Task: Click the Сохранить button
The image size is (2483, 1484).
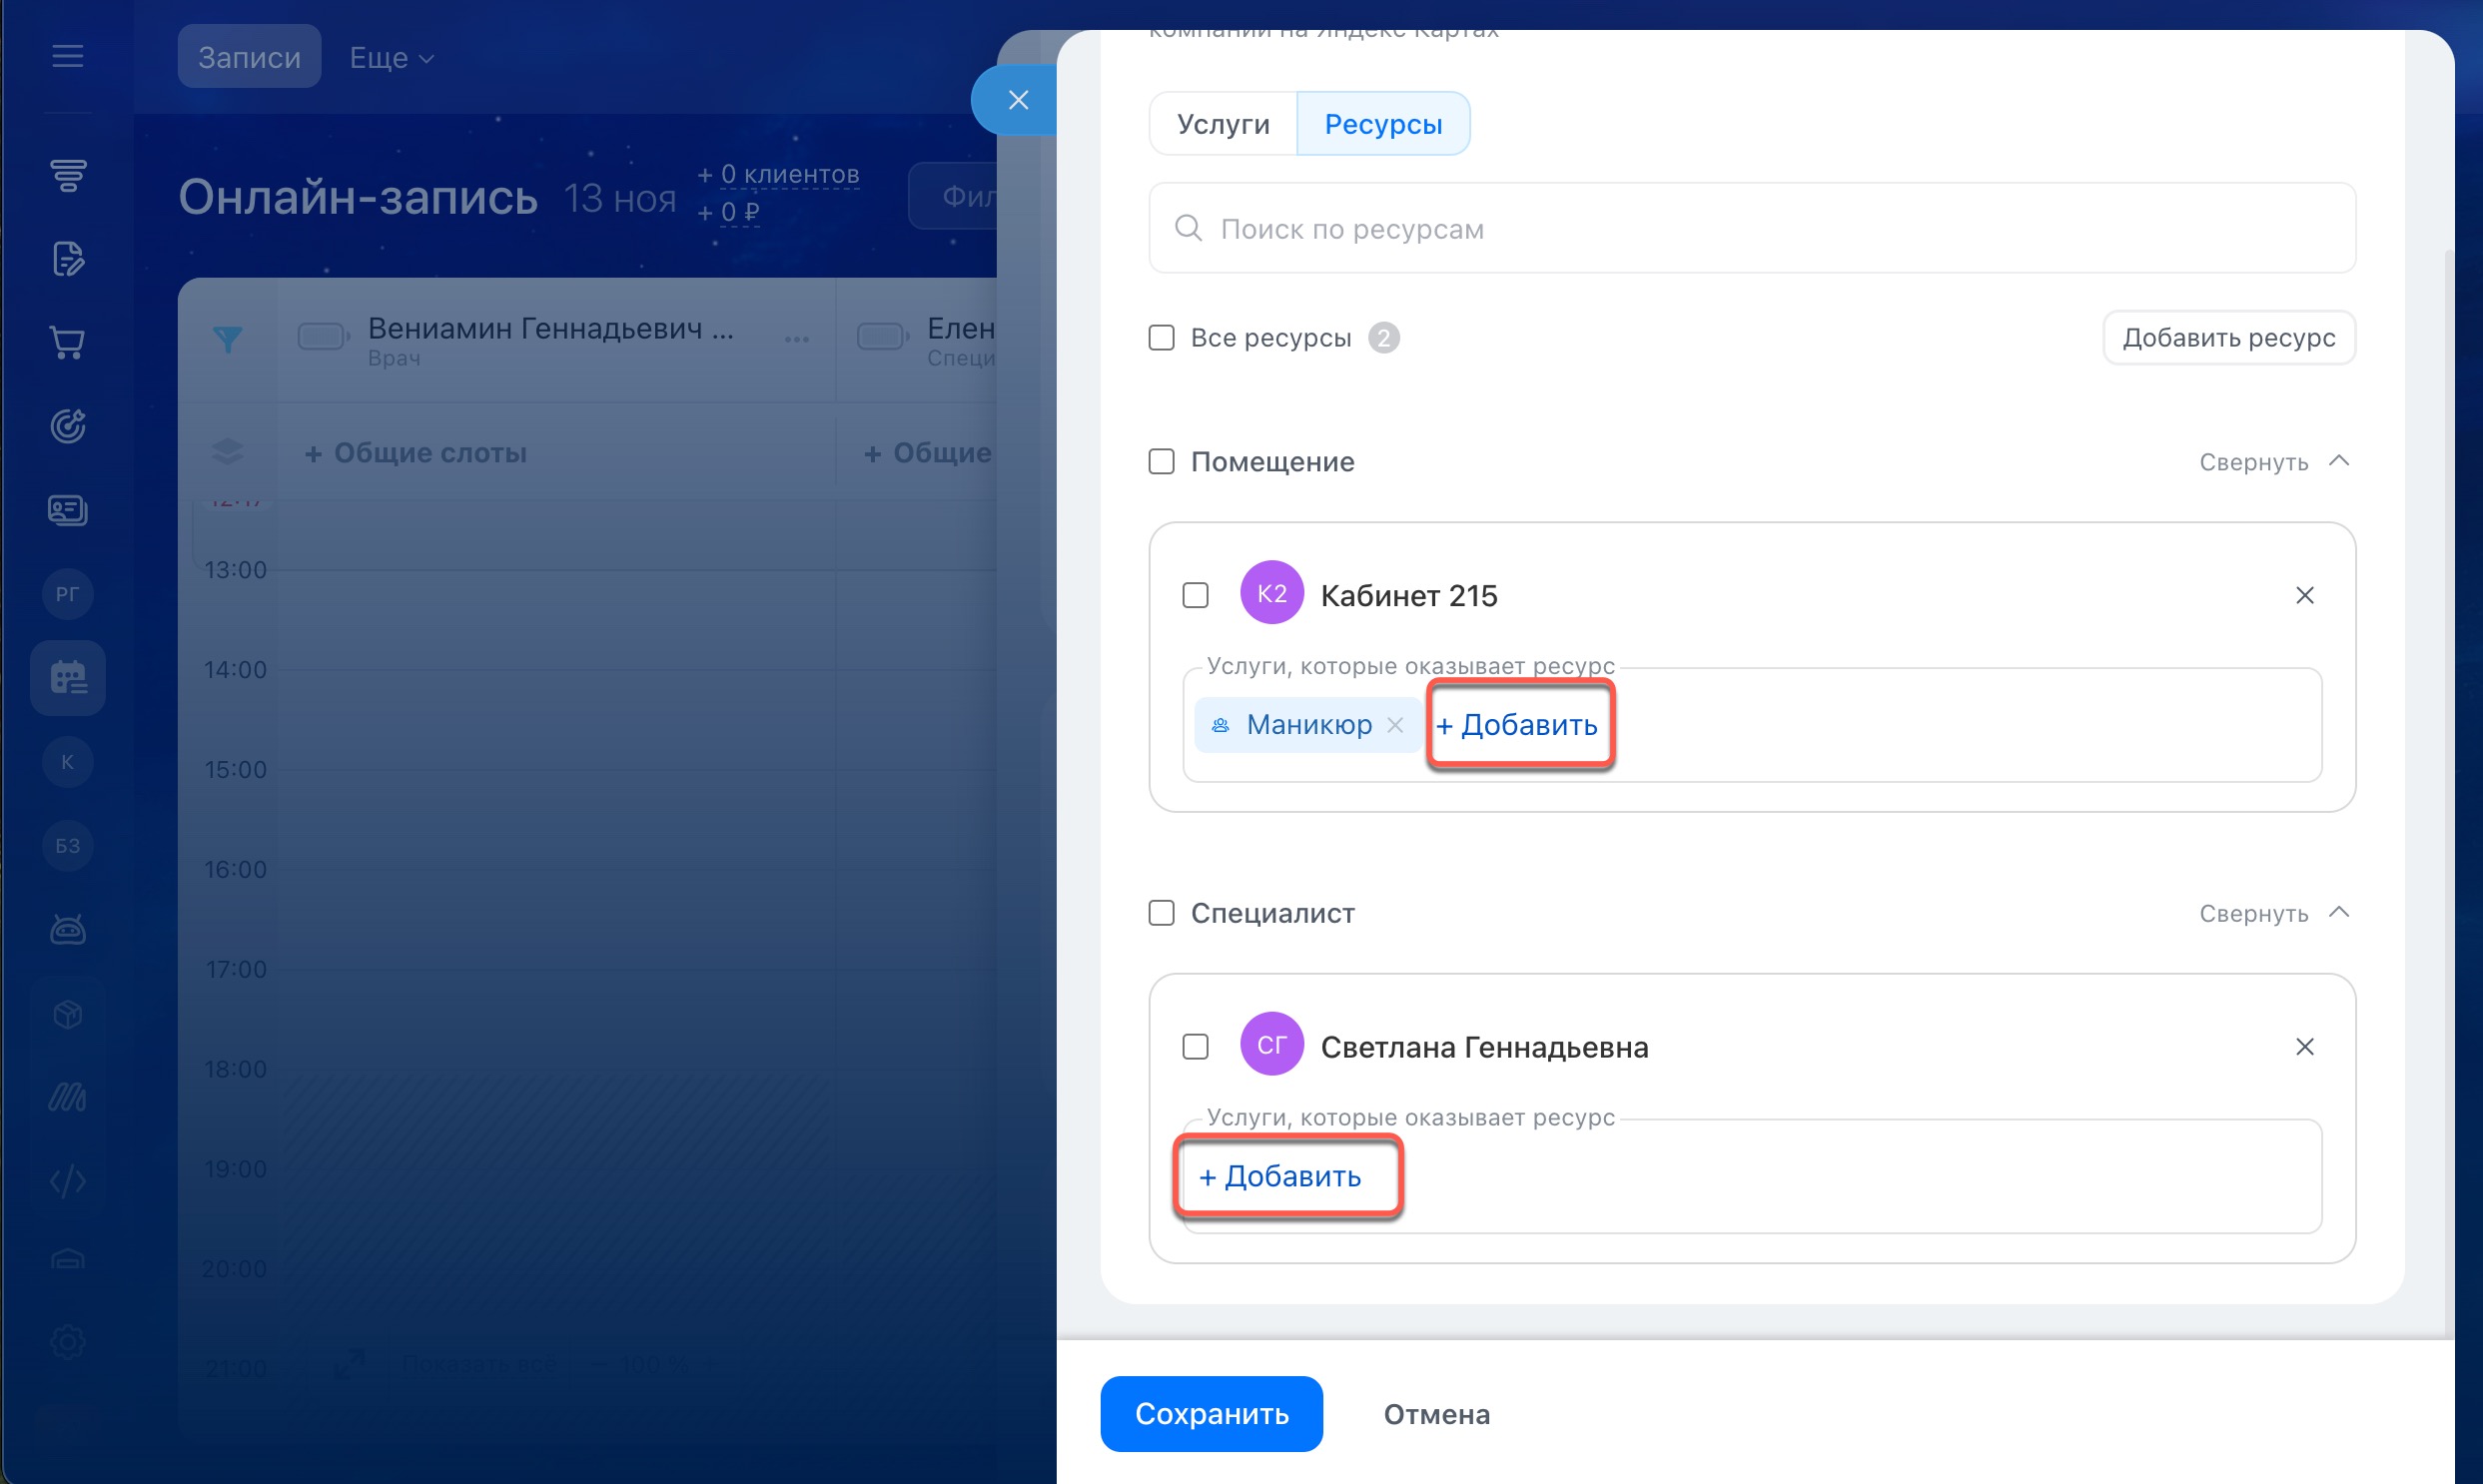Action: coord(1210,1414)
